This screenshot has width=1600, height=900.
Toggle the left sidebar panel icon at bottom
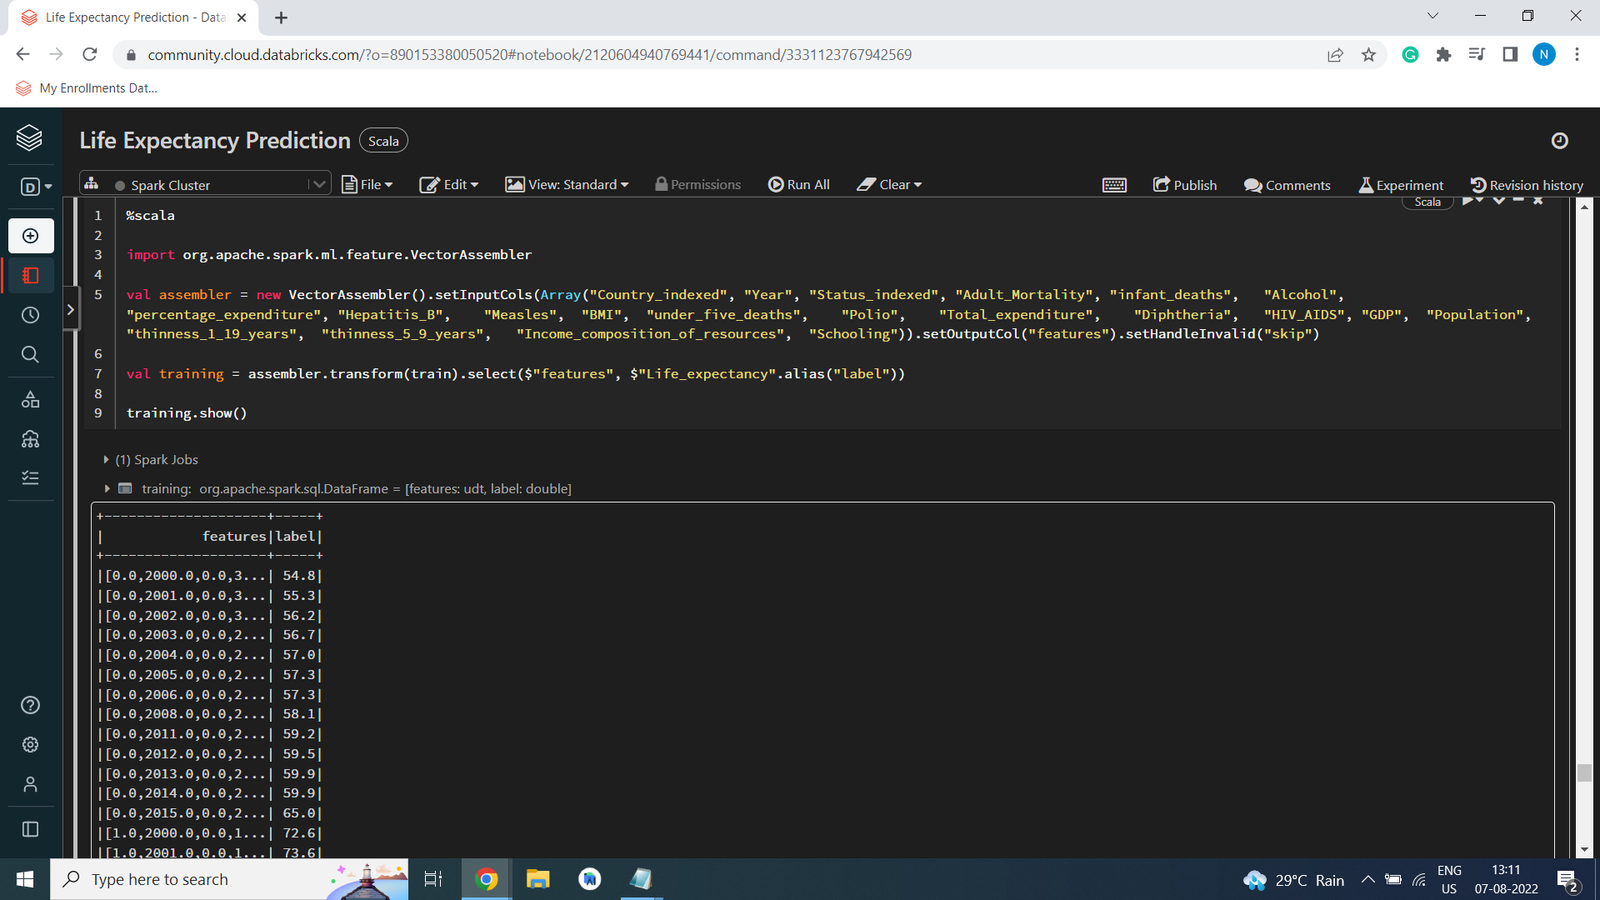tap(31, 829)
